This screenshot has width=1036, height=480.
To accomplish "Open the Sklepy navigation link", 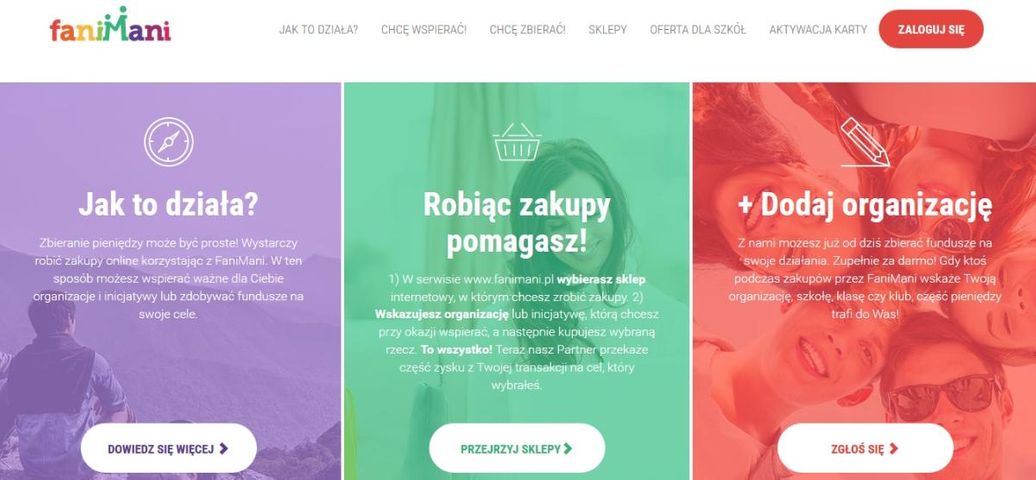I will point(608,30).
